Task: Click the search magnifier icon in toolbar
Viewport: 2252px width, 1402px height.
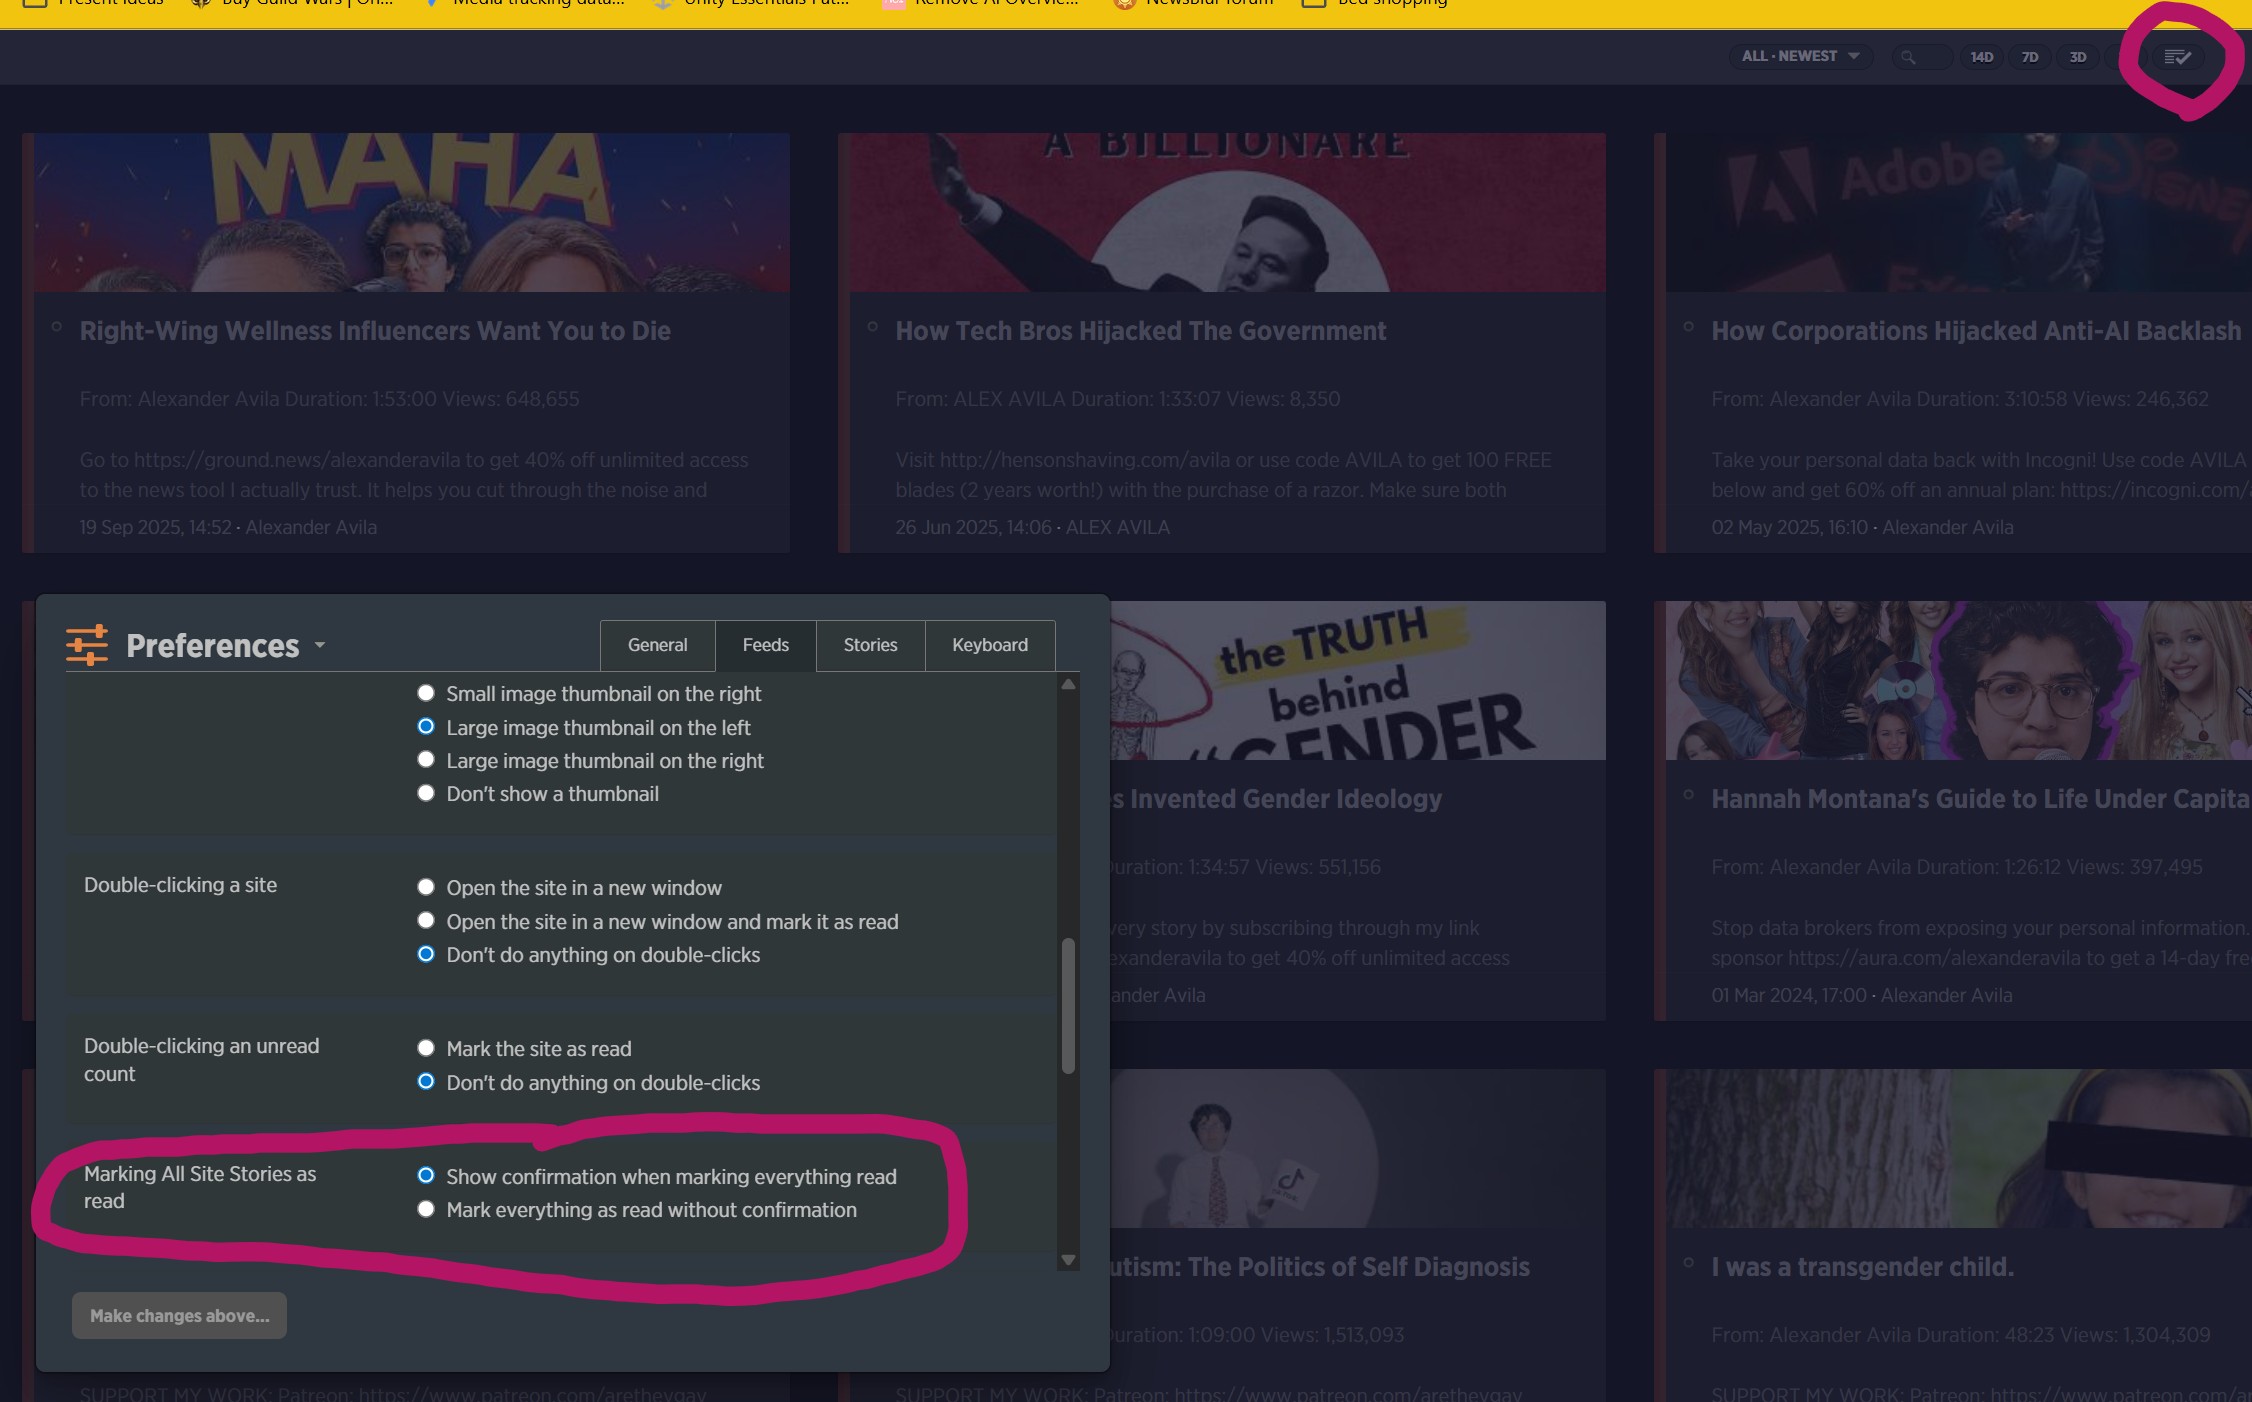Action: tap(1908, 57)
